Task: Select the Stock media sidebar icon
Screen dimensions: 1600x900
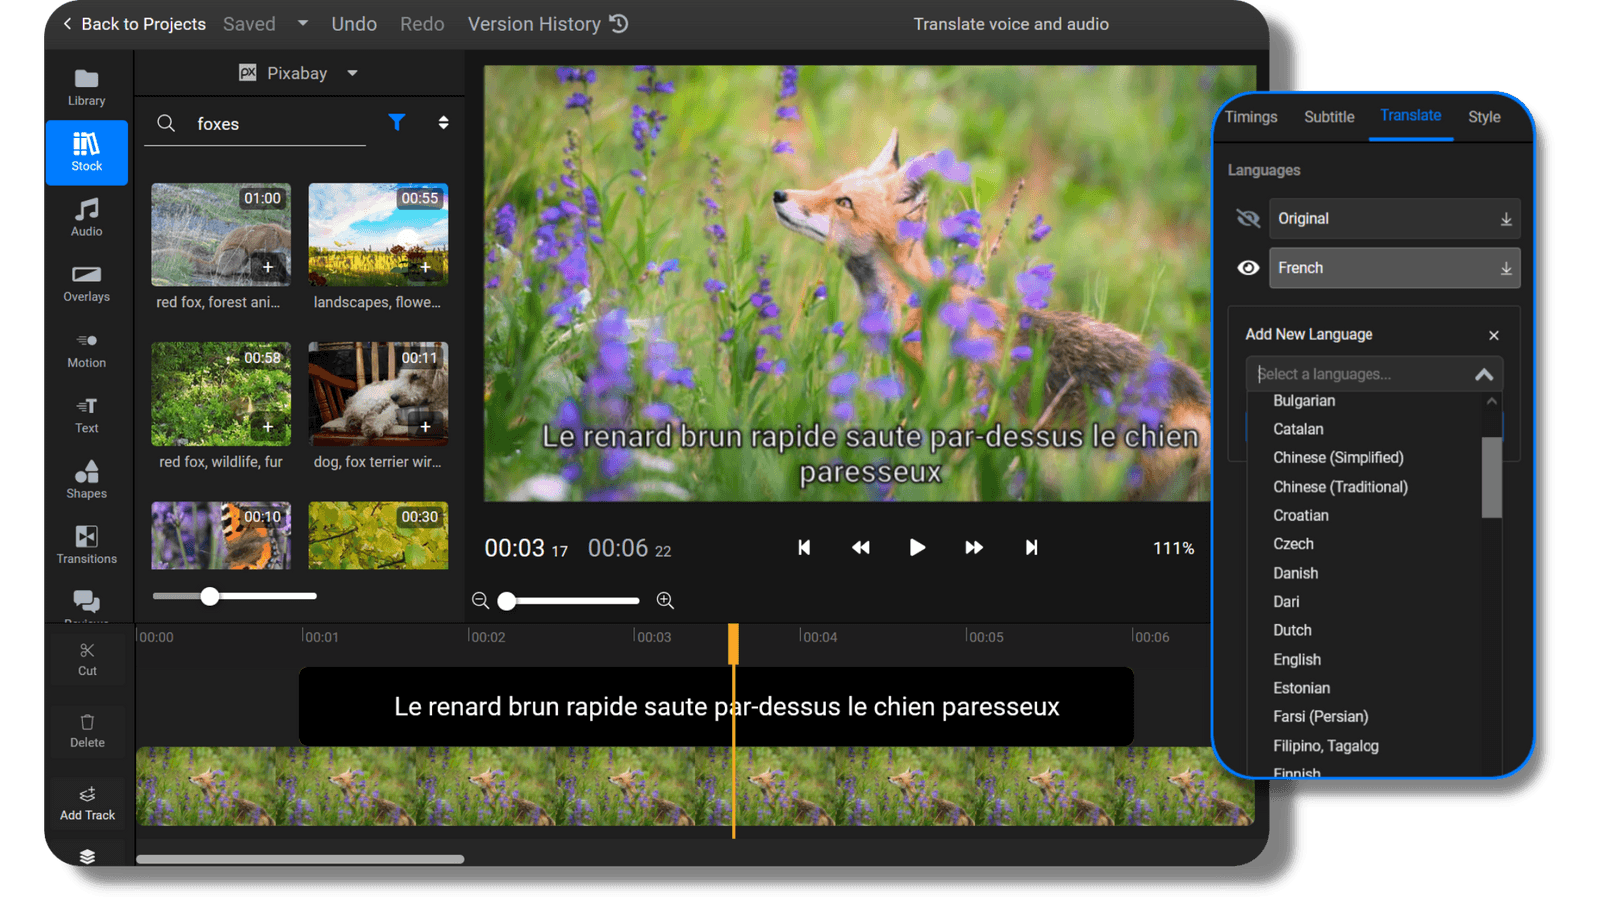Action: point(86,152)
